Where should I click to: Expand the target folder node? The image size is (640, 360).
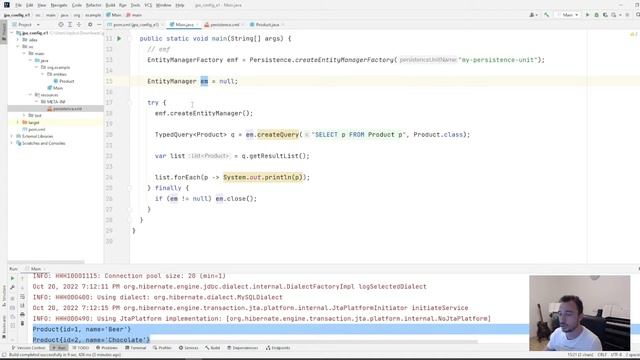coord(18,122)
